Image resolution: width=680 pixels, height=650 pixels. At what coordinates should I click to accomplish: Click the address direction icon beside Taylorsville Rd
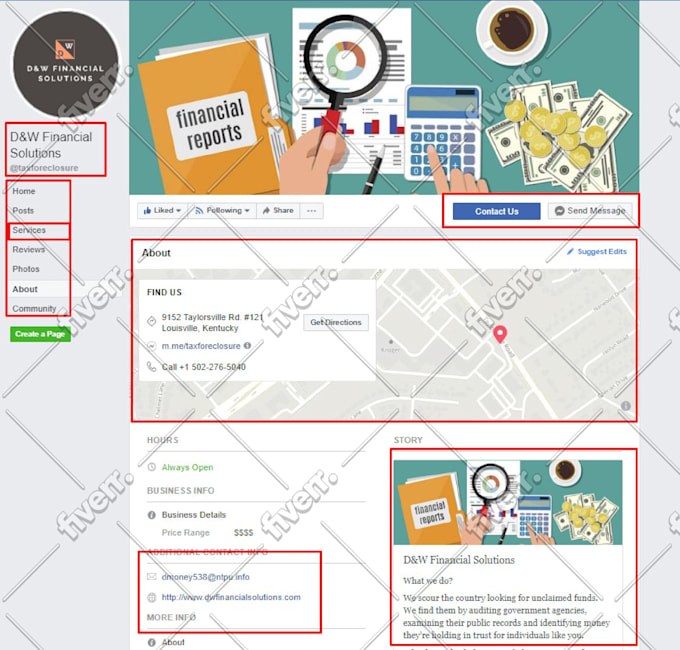coord(151,322)
